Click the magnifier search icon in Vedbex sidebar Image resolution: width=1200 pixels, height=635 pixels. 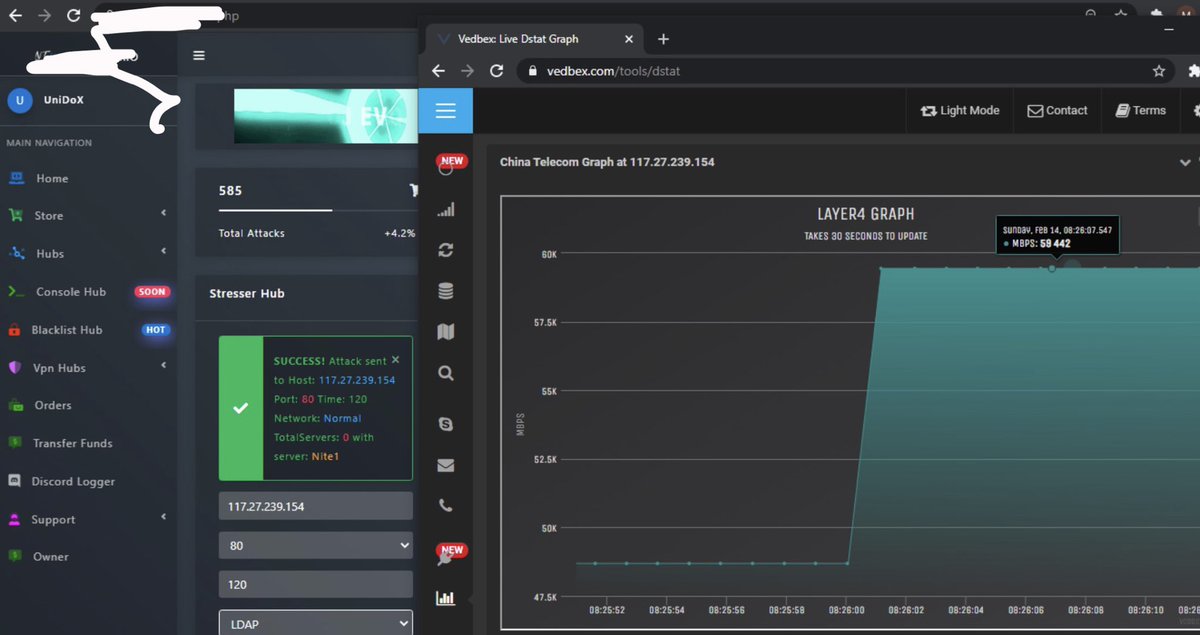(x=446, y=373)
